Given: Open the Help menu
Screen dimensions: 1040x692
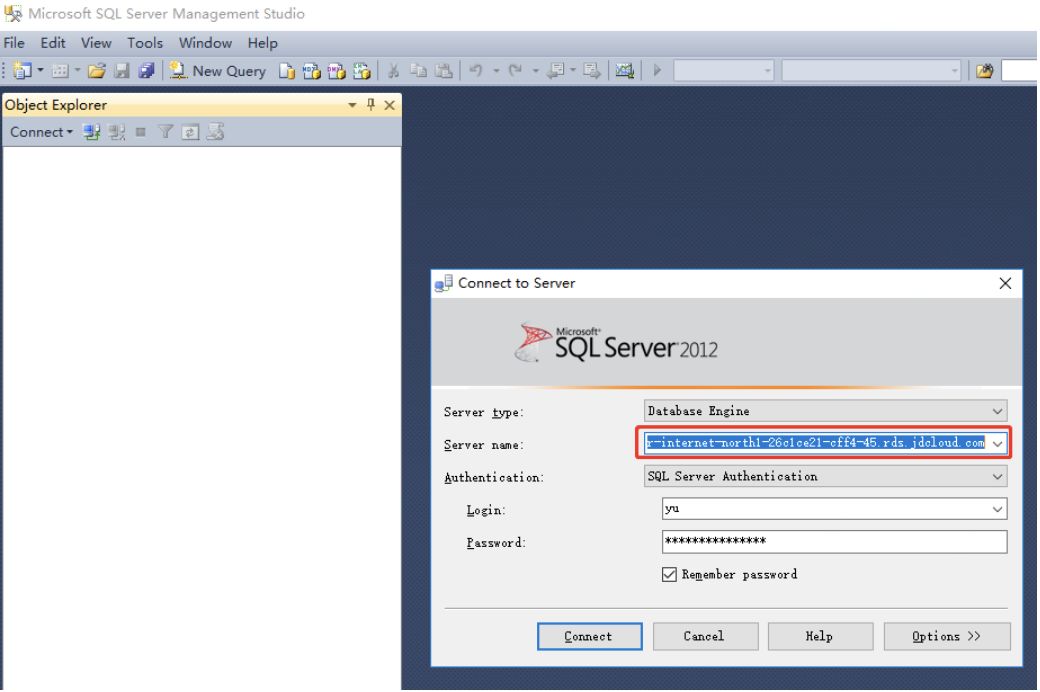Looking at the screenshot, I should (263, 43).
